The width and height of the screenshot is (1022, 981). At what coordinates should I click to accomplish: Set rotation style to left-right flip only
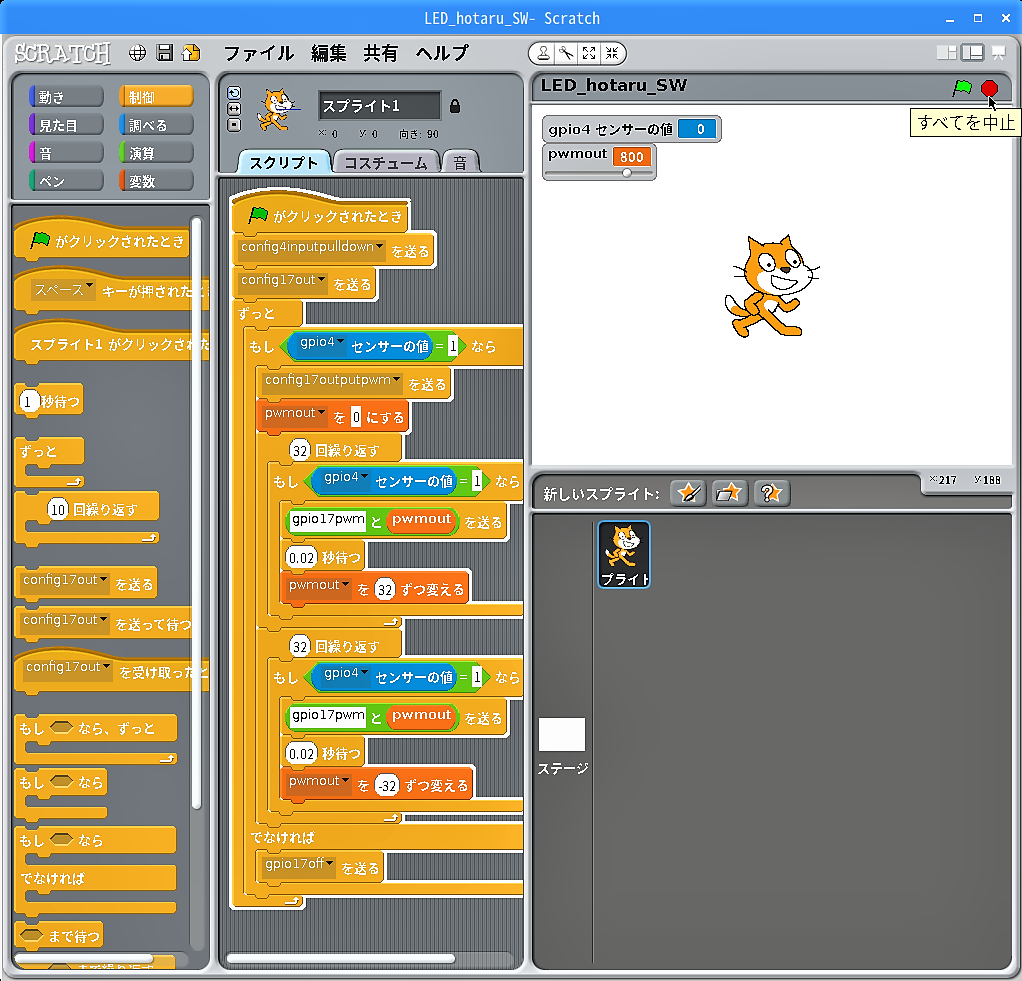(x=234, y=109)
